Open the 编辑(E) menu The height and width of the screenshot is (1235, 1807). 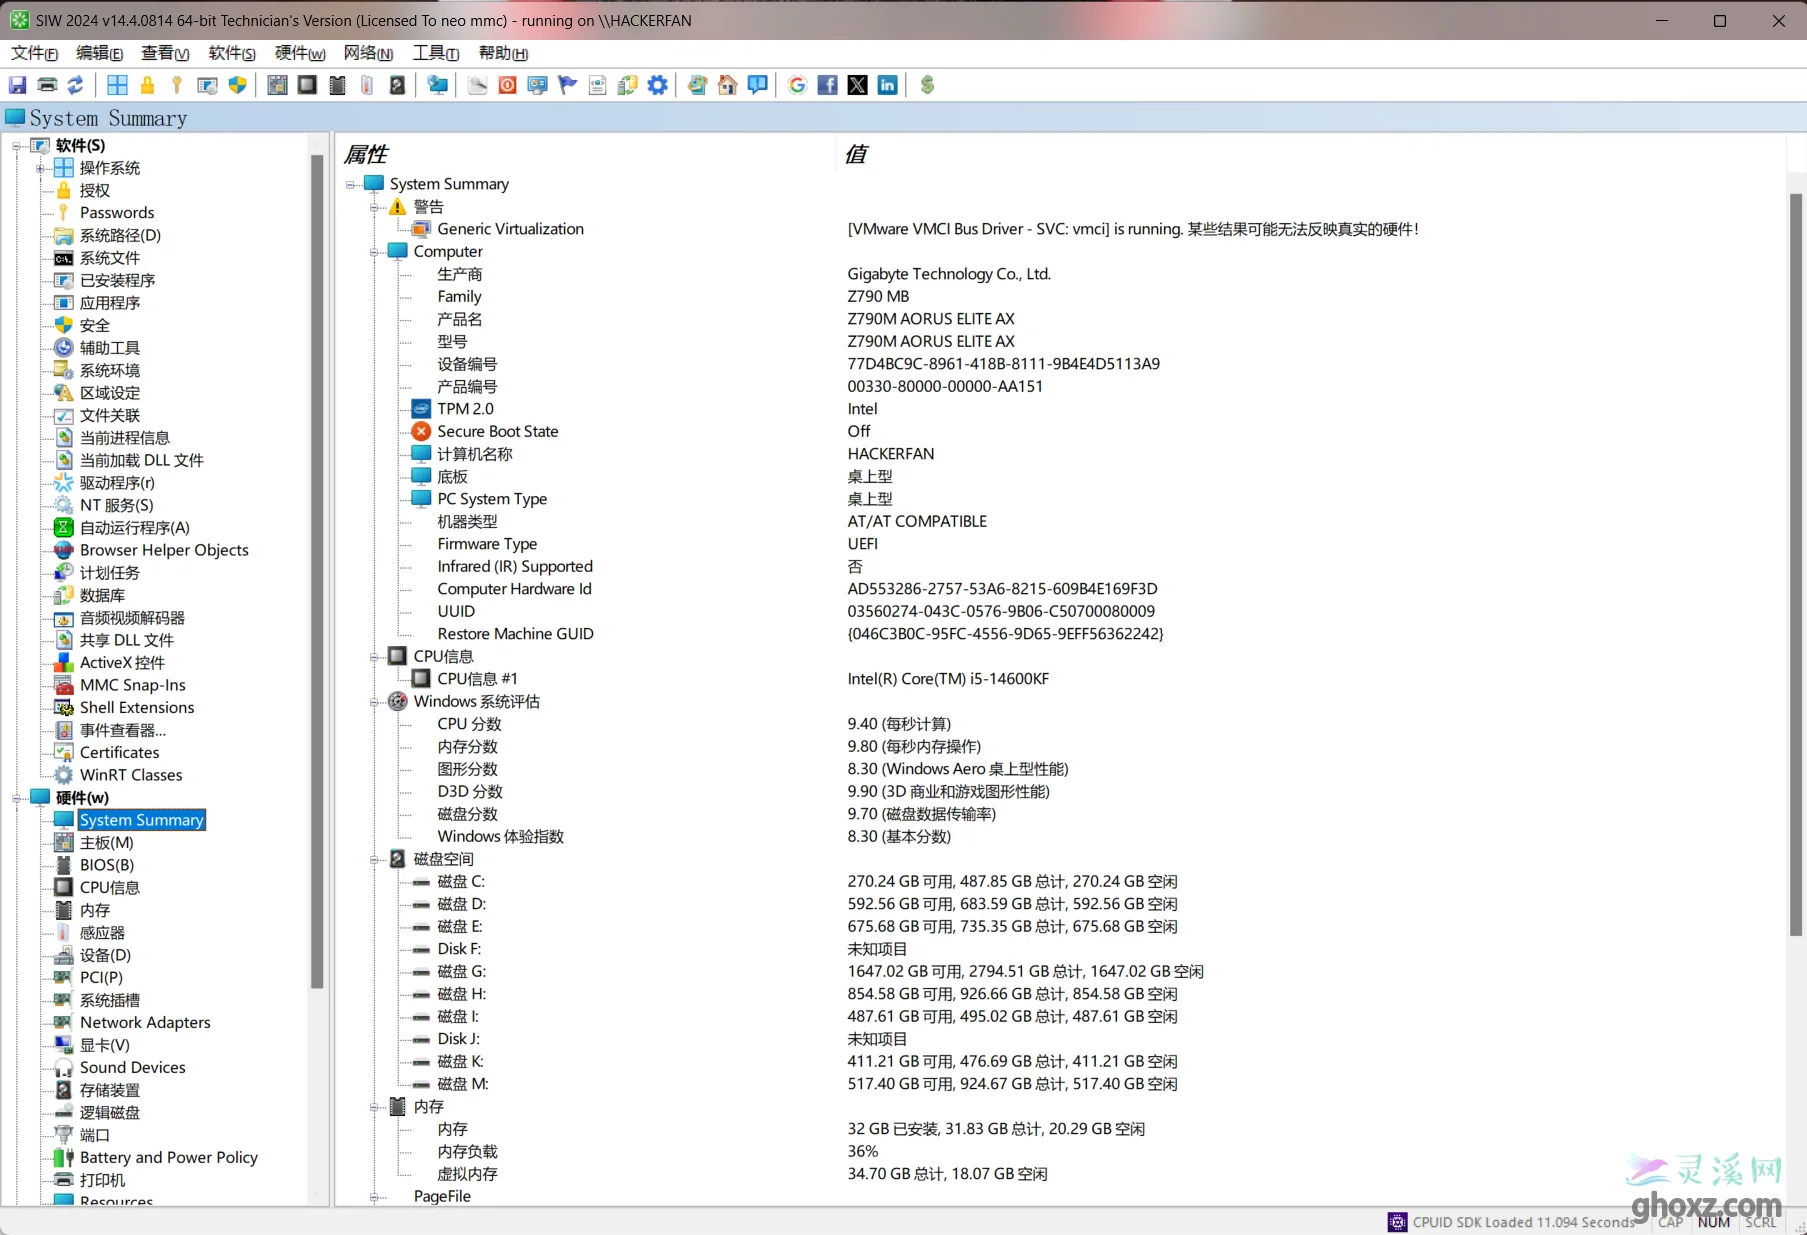click(100, 53)
